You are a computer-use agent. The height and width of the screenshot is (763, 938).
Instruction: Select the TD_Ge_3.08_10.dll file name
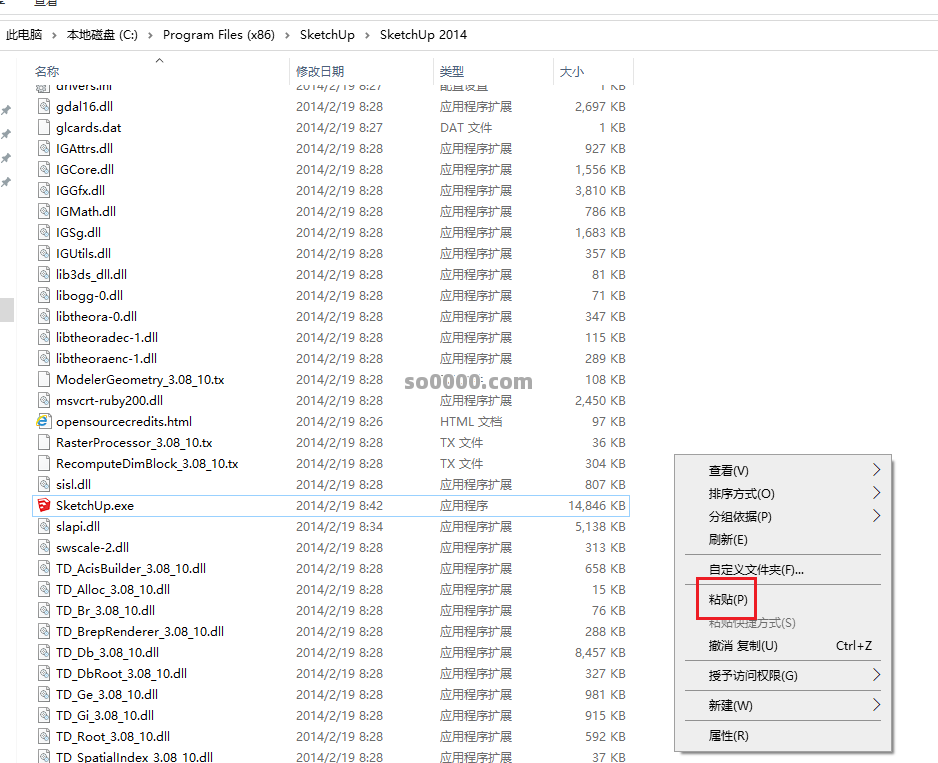(x=107, y=694)
